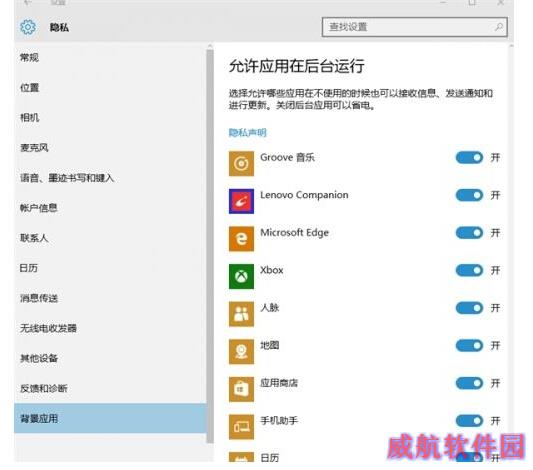
Task: Open the 隐私声明 link
Action: click(x=247, y=133)
